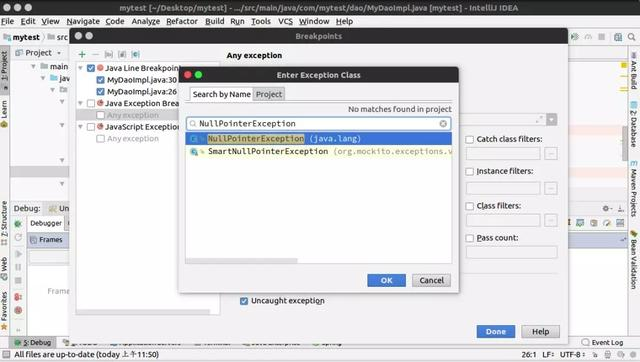This screenshot has width=640, height=362.
Task: Collapse the main folder in Project tree
Action: 33,67
